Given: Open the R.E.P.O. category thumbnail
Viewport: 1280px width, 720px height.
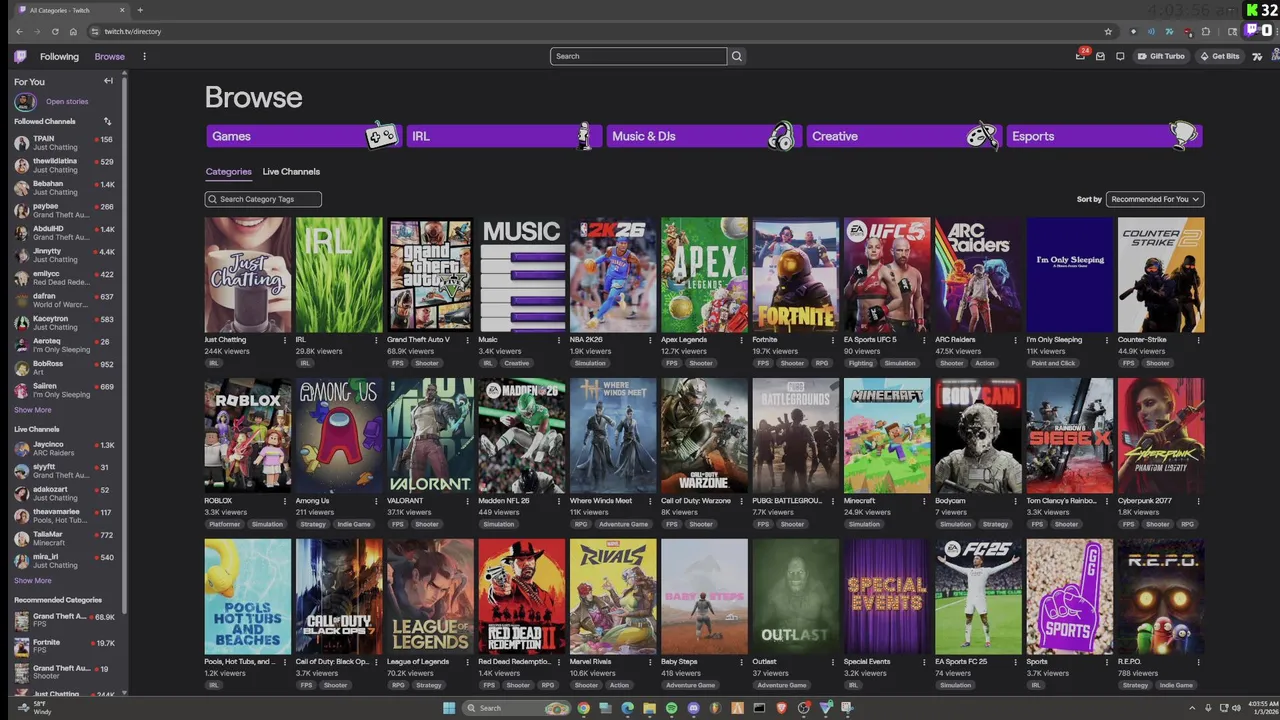Looking at the screenshot, I should point(1161,597).
